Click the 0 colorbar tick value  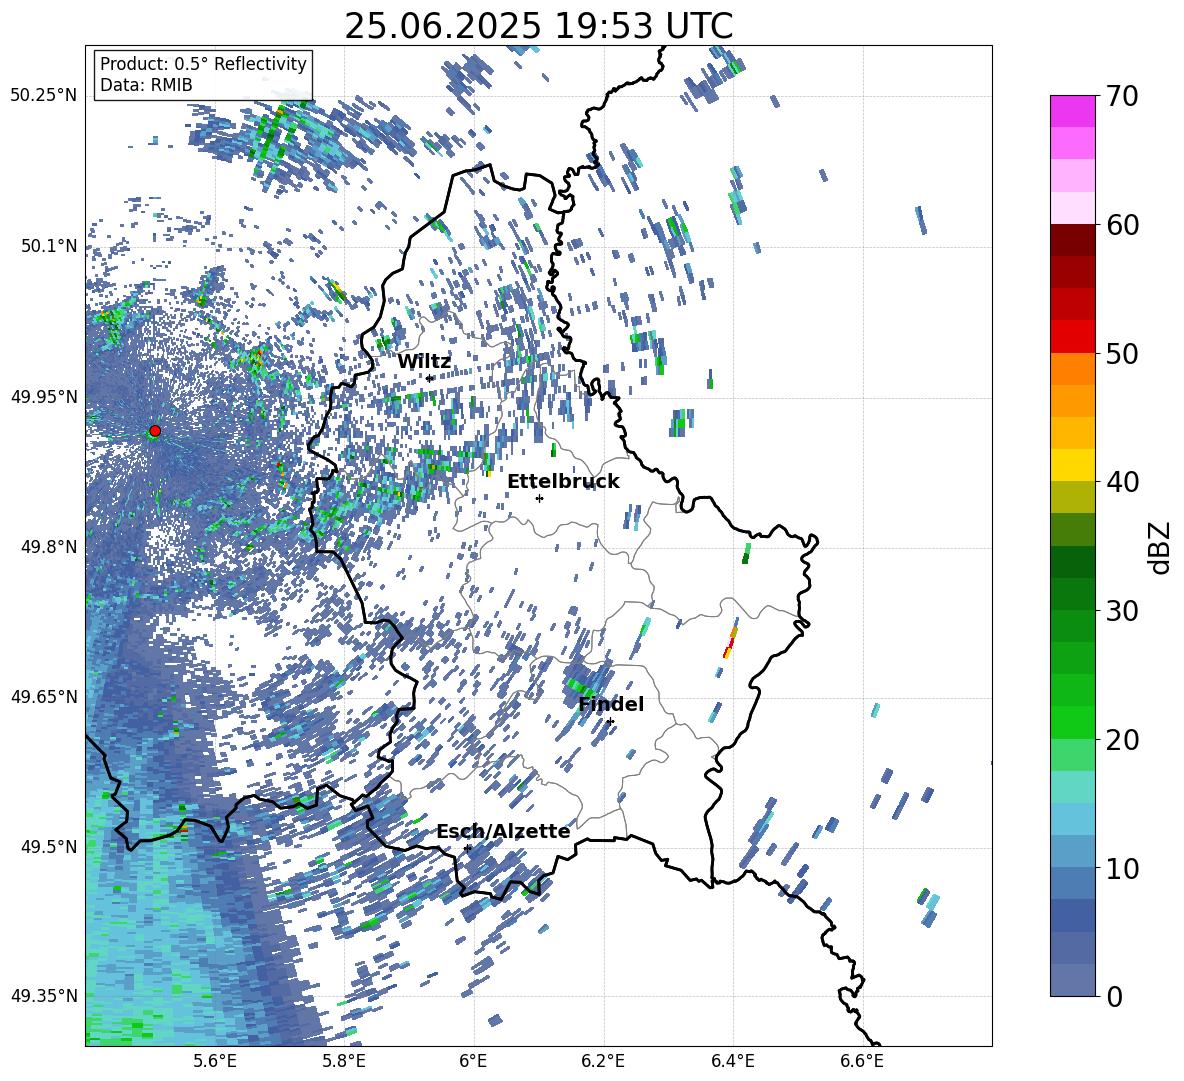click(1114, 996)
